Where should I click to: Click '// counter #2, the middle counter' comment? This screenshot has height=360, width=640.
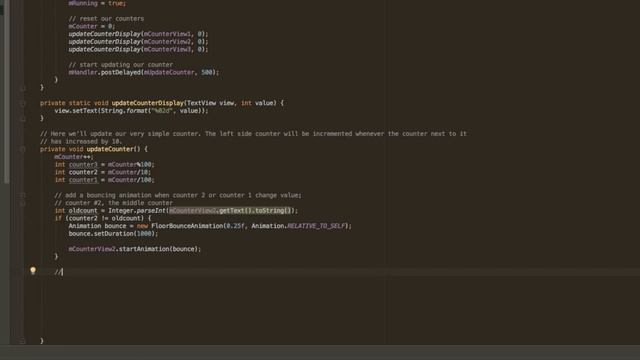click(113, 203)
